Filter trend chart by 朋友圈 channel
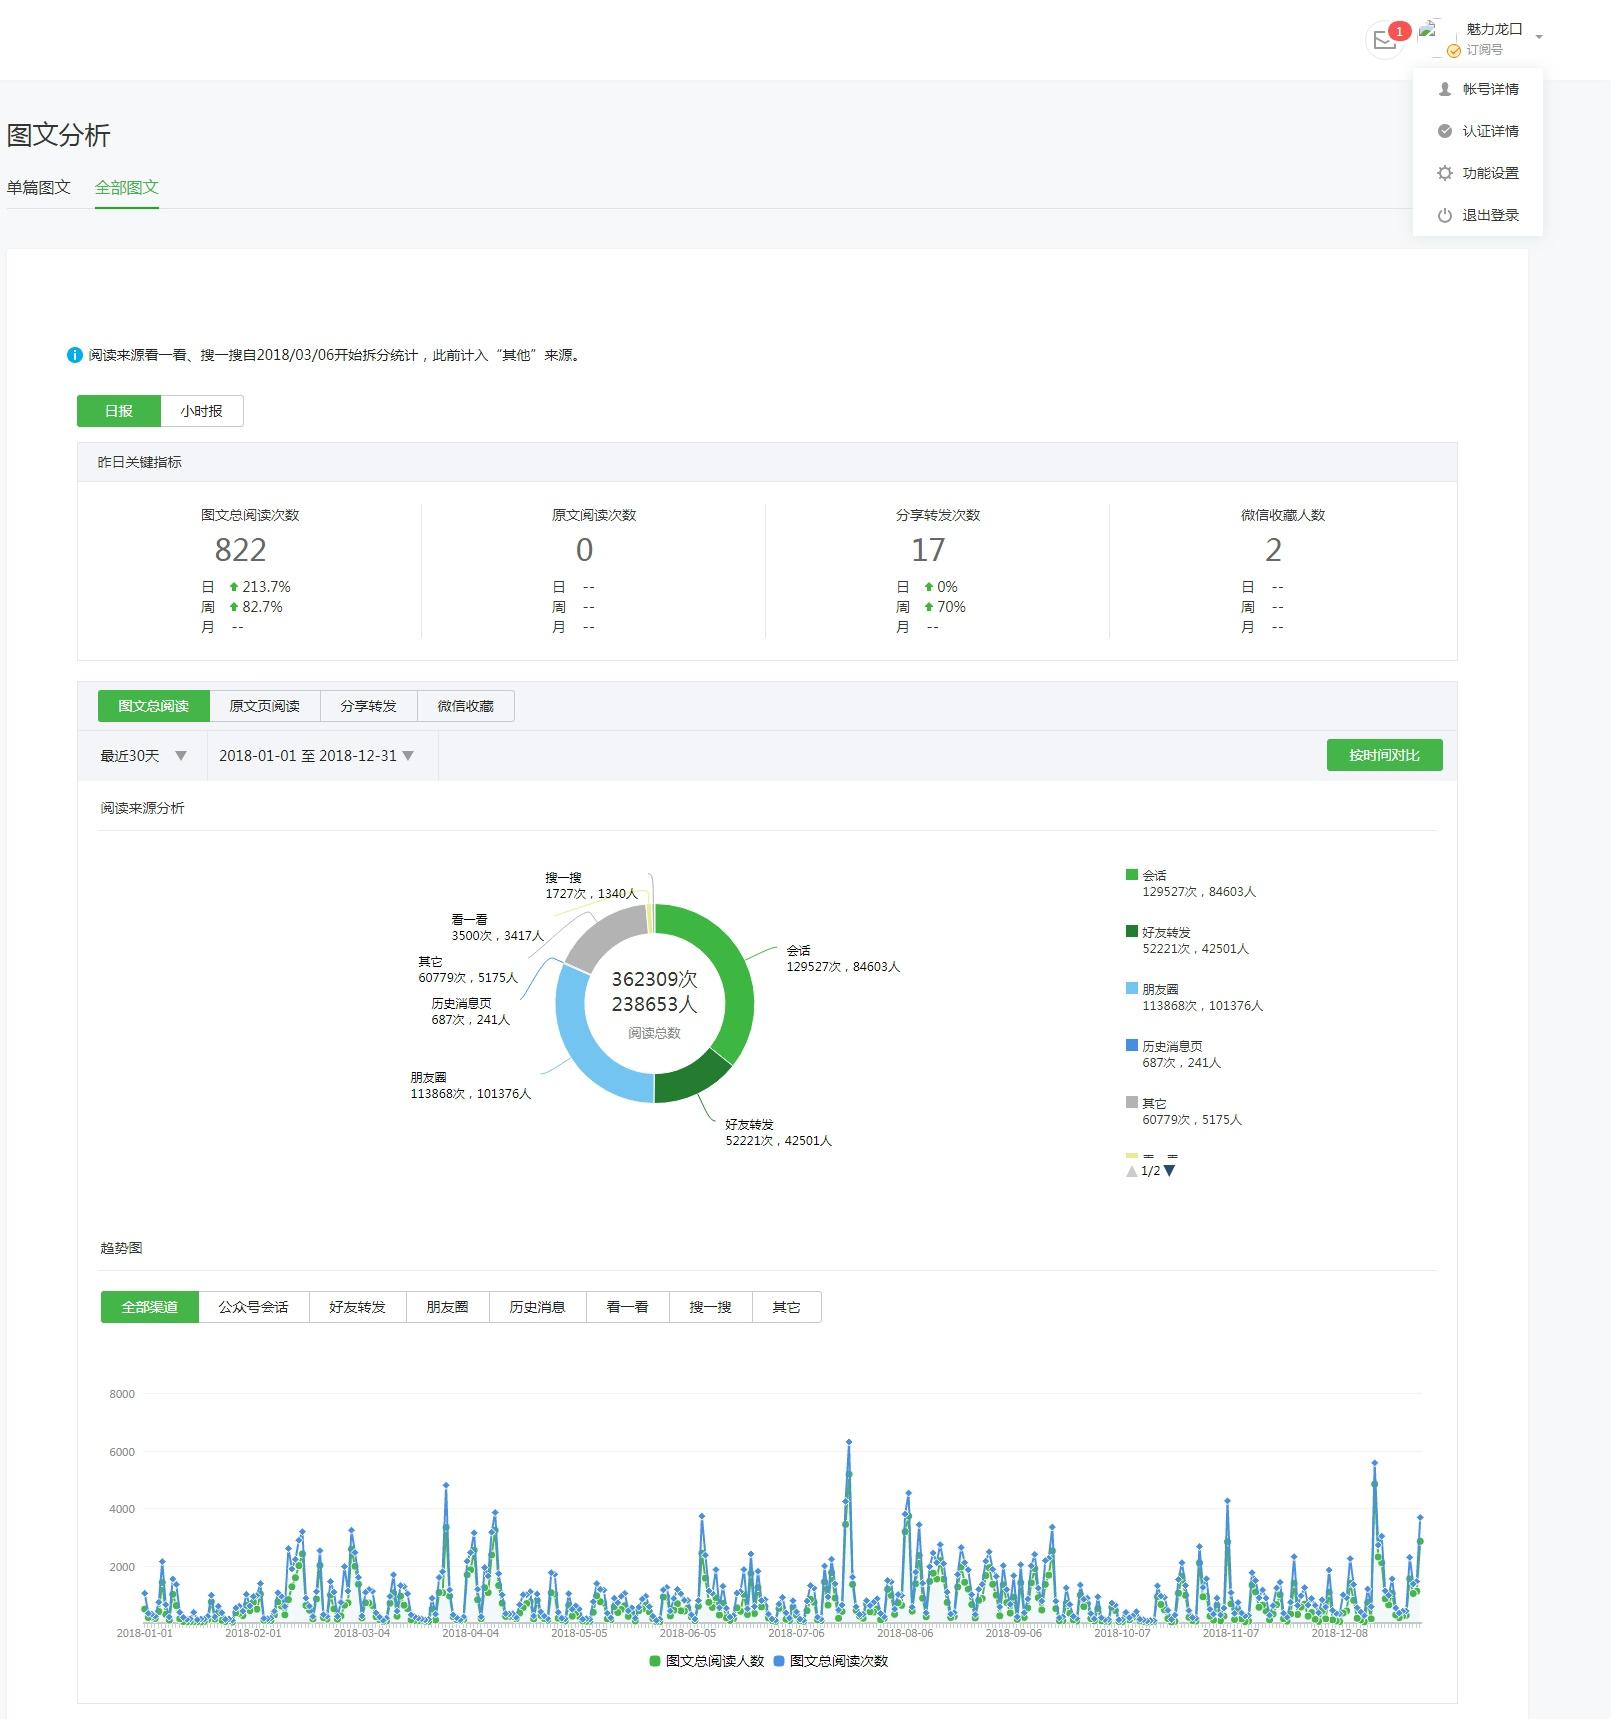The height and width of the screenshot is (1719, 1611). [447, 1307]
